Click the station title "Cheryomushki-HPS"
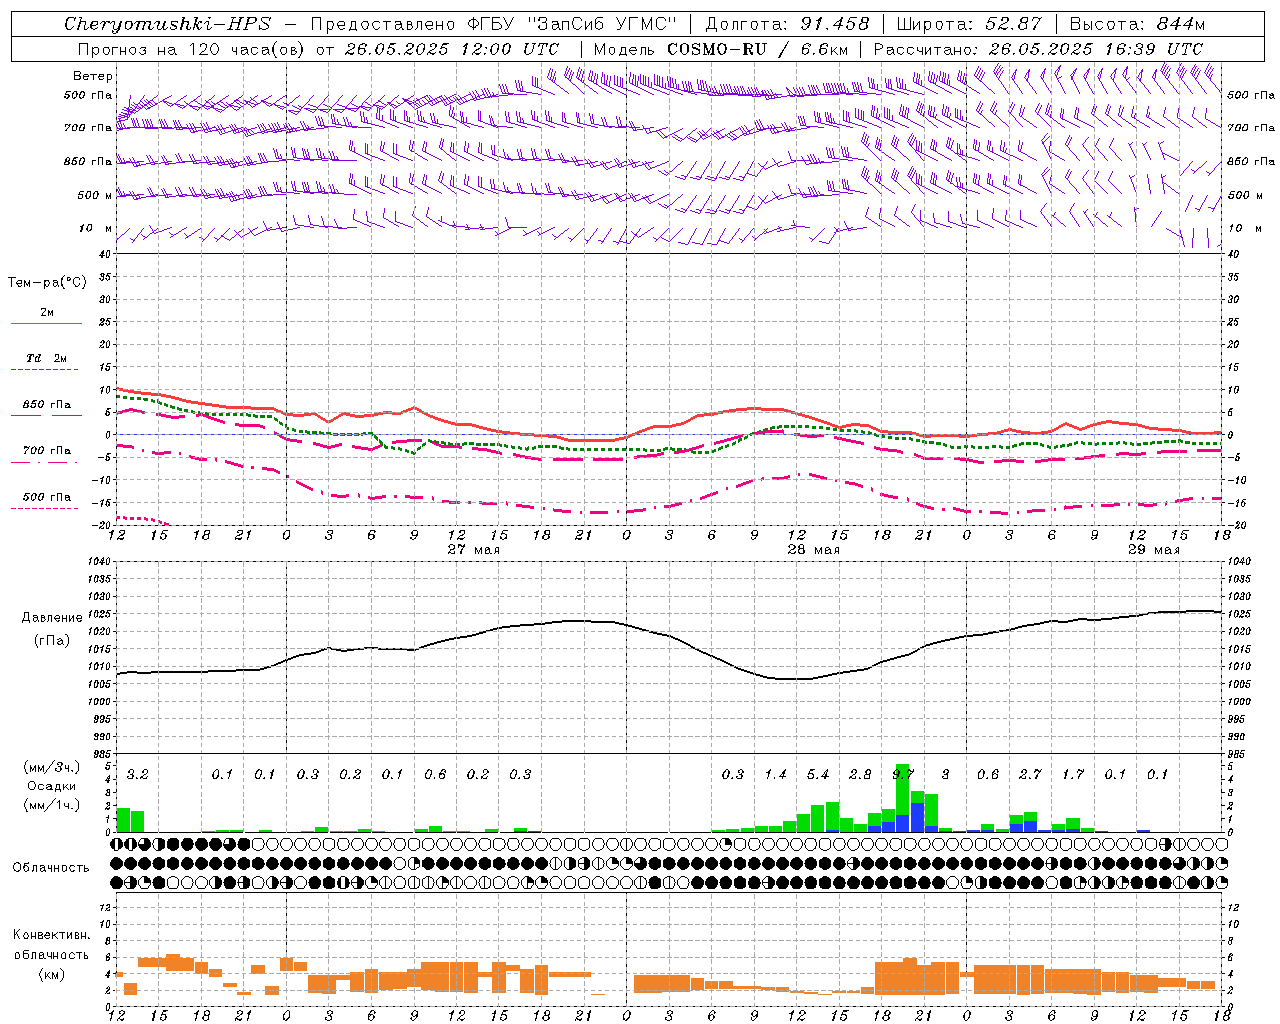This screenshot has width=1280, height=1024. tap(167, 24)
